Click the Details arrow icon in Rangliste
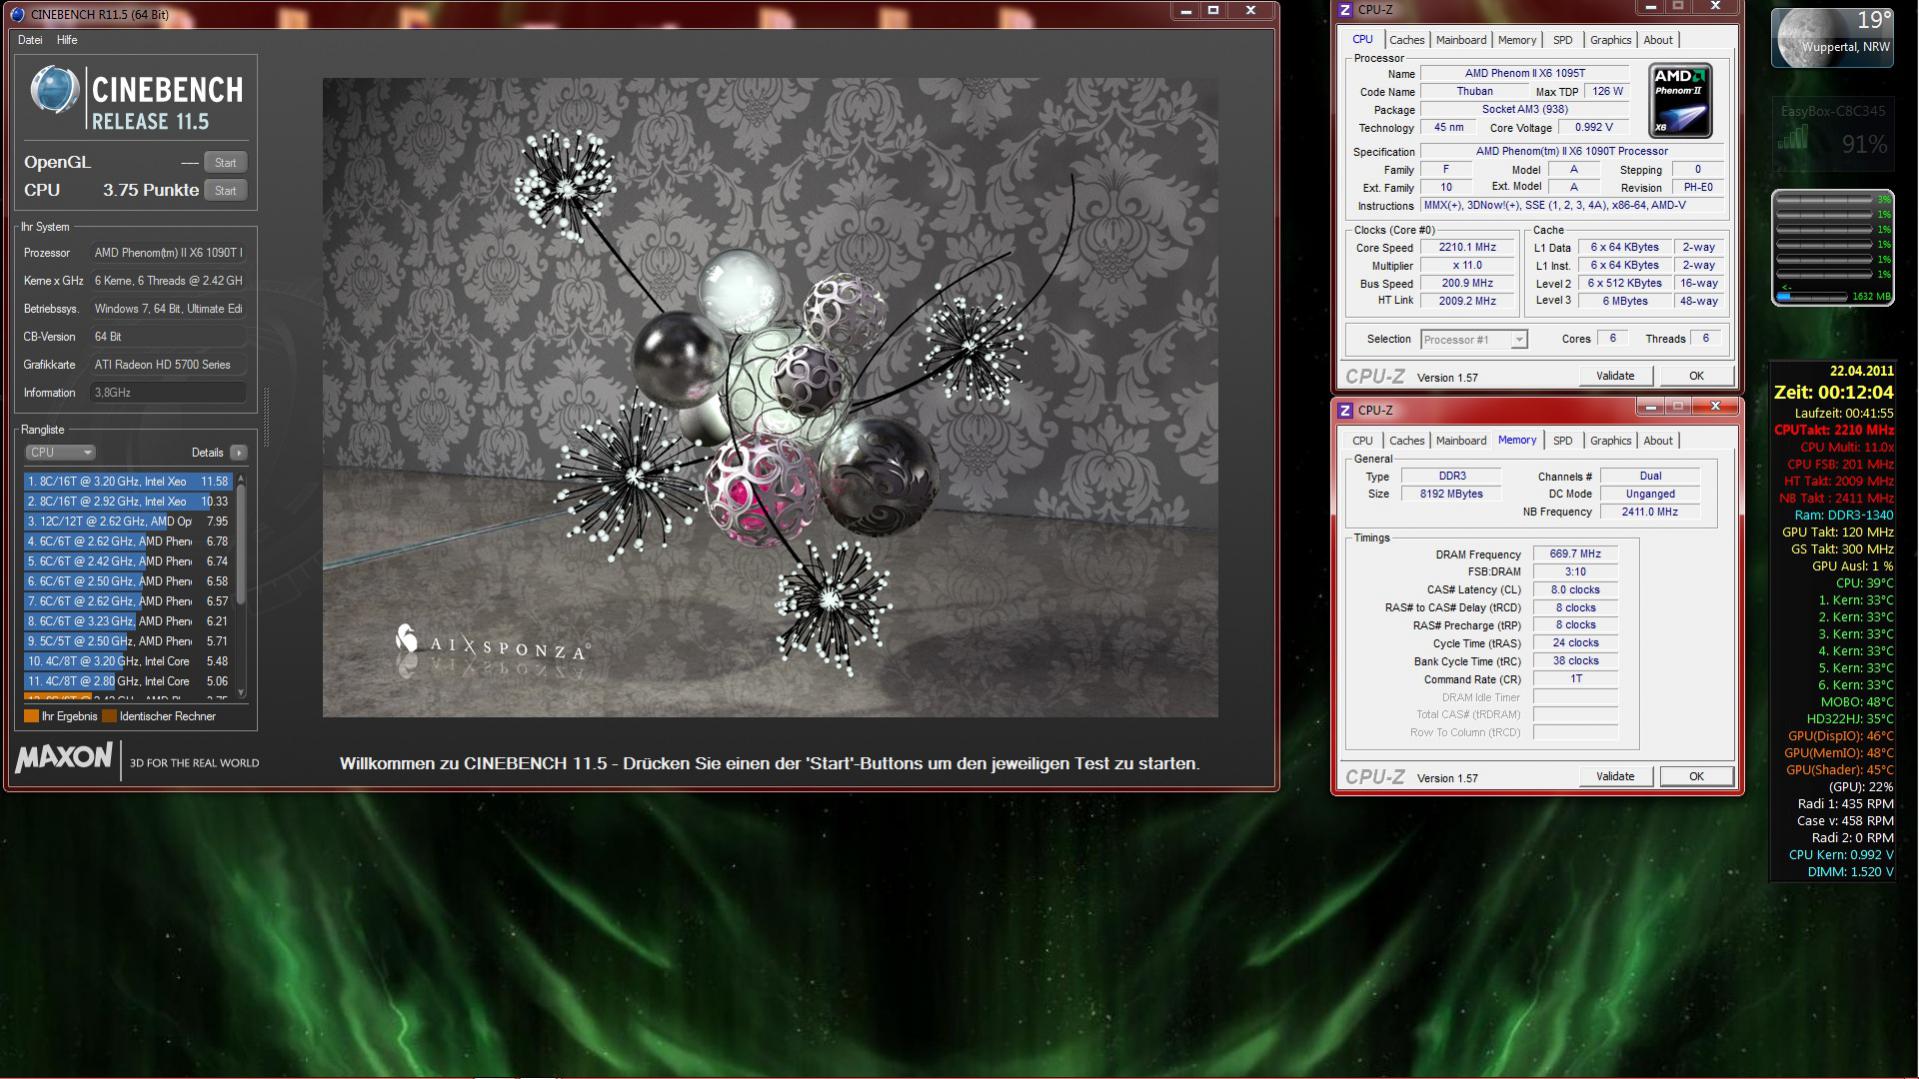Image resolution: width=1919 pixels, height=1079 pixels. [238, 452]
